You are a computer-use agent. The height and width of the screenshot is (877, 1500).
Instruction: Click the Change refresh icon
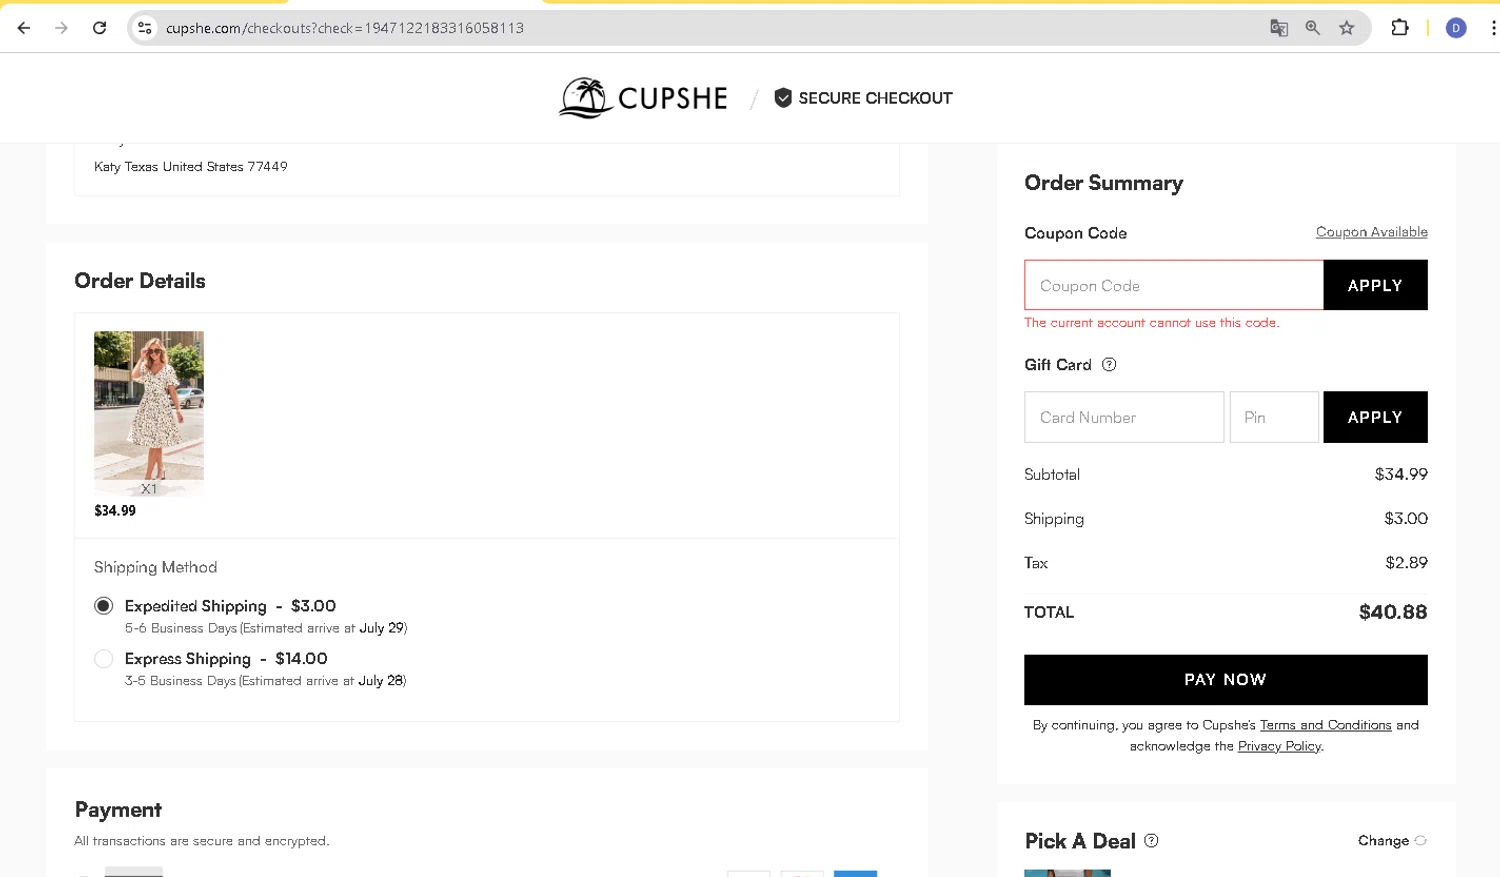coord(1420,841)
